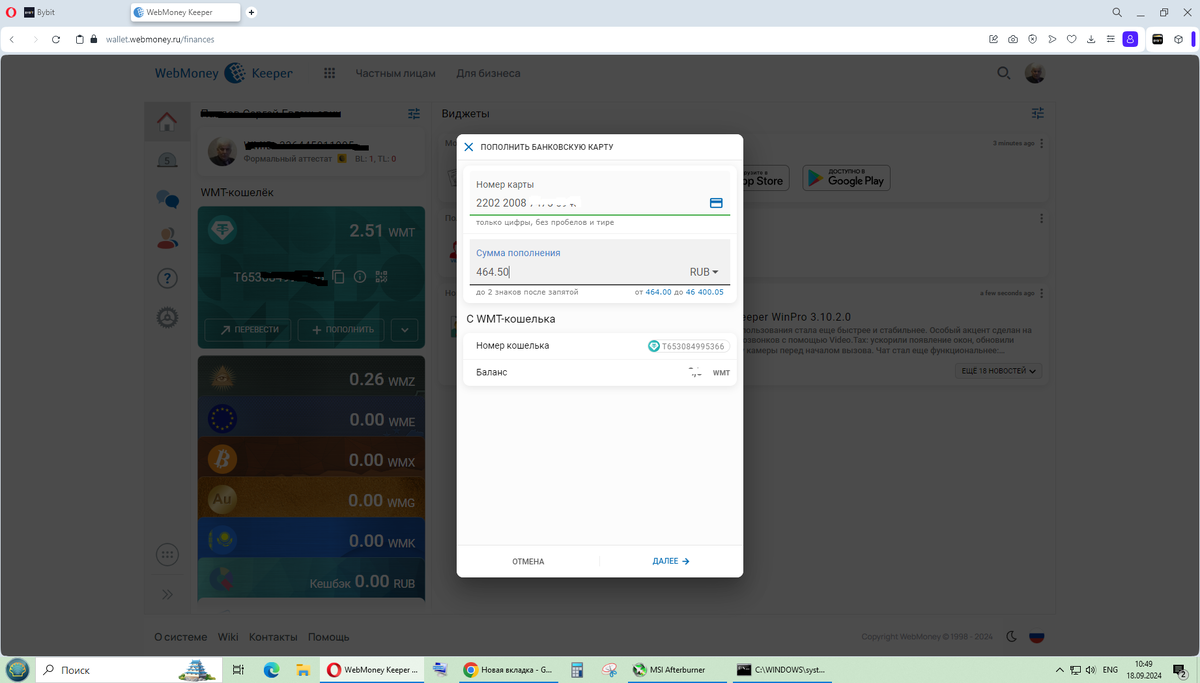
Task: Reload the page
Action: point(55,39)
